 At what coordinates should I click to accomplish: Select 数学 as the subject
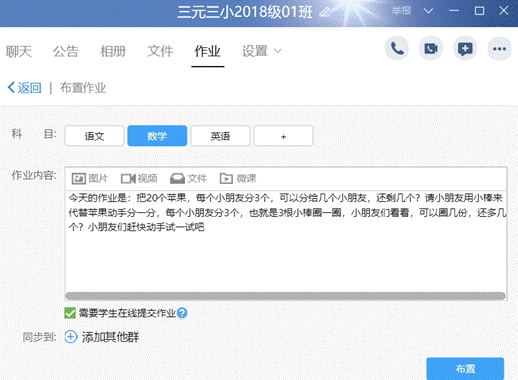coord(157,136)
